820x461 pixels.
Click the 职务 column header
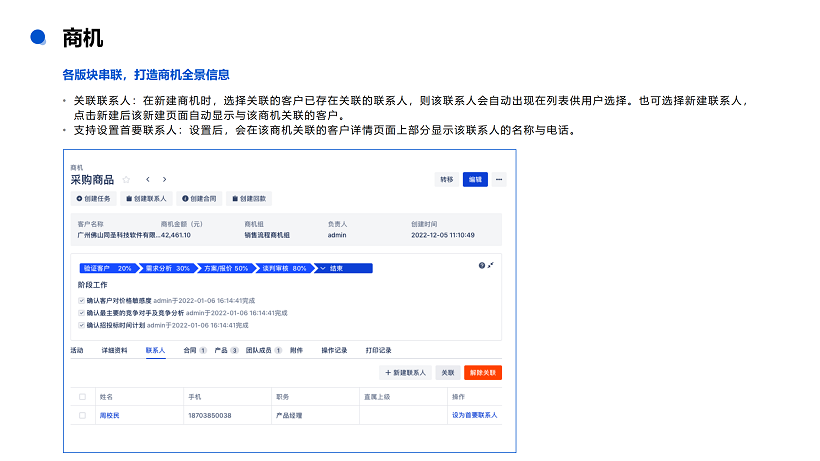[283, 397]
